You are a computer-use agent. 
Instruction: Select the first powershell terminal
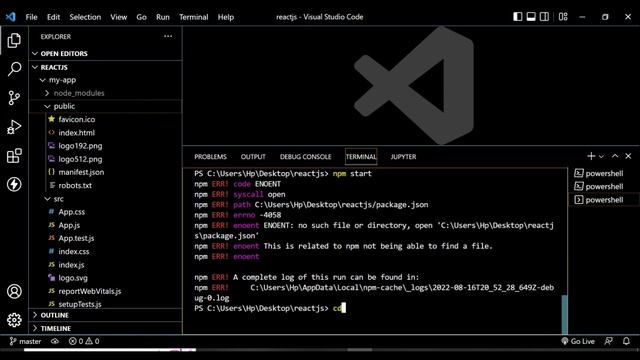click(604, 173)
